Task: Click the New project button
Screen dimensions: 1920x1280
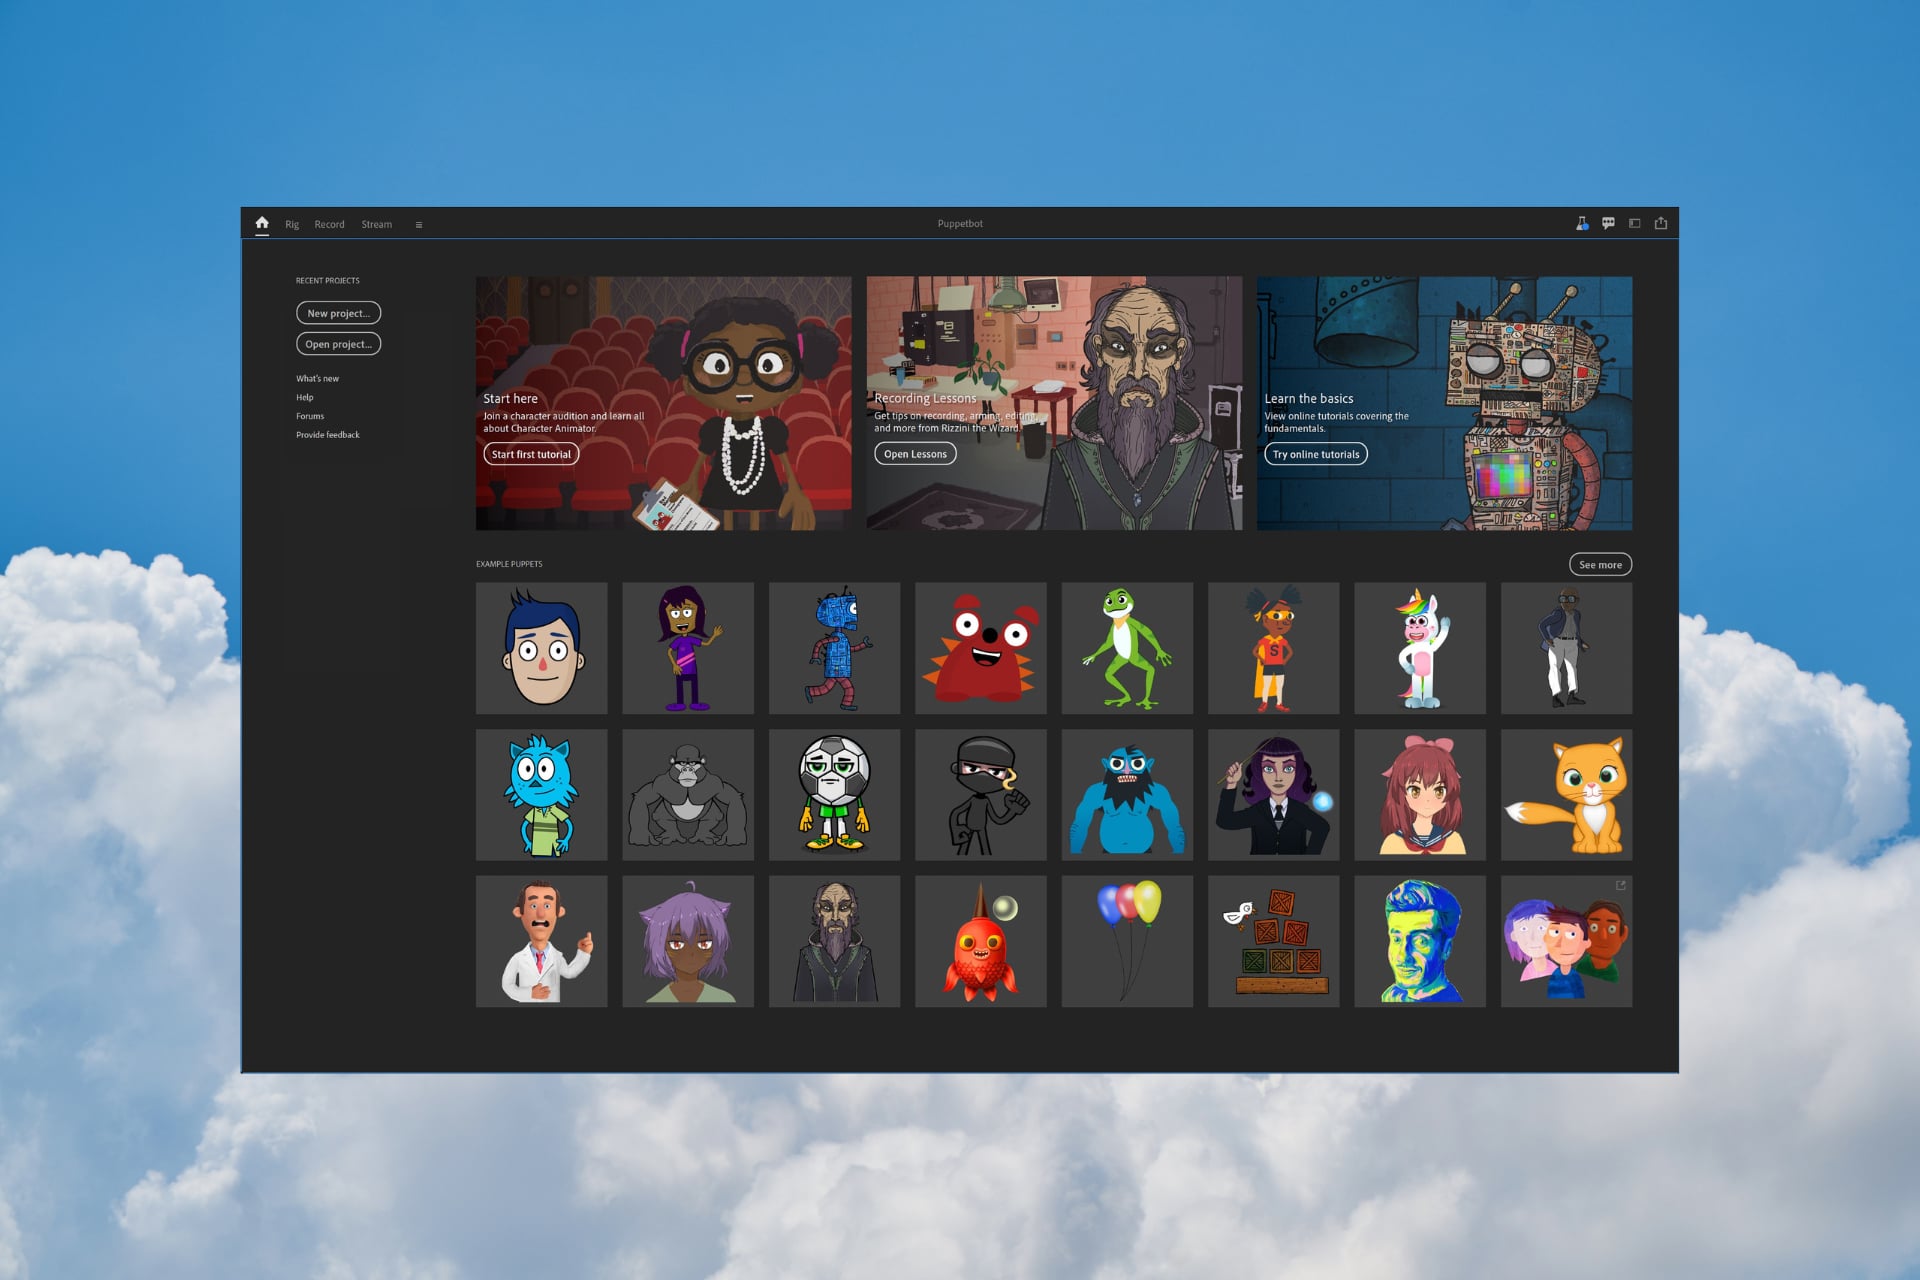Action: [338, 313]
